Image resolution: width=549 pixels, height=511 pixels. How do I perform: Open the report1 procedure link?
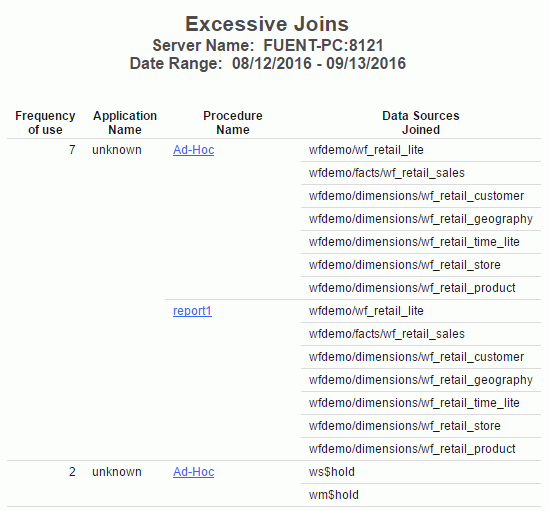point(192,311)
